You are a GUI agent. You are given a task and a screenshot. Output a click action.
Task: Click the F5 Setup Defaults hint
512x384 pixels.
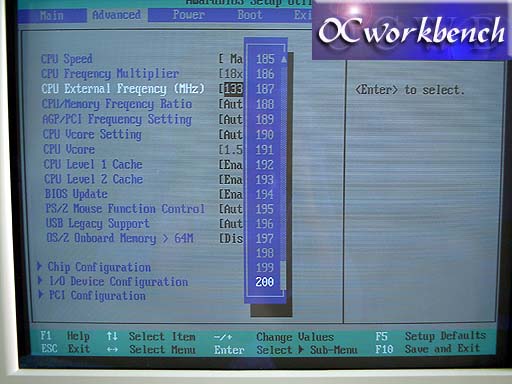coord(431,336)
